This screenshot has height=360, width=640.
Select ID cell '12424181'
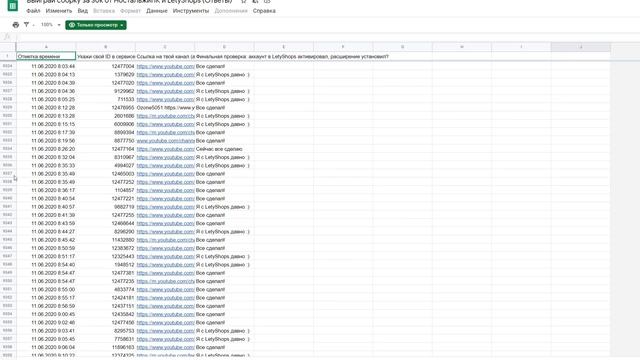tap(106, 298)
